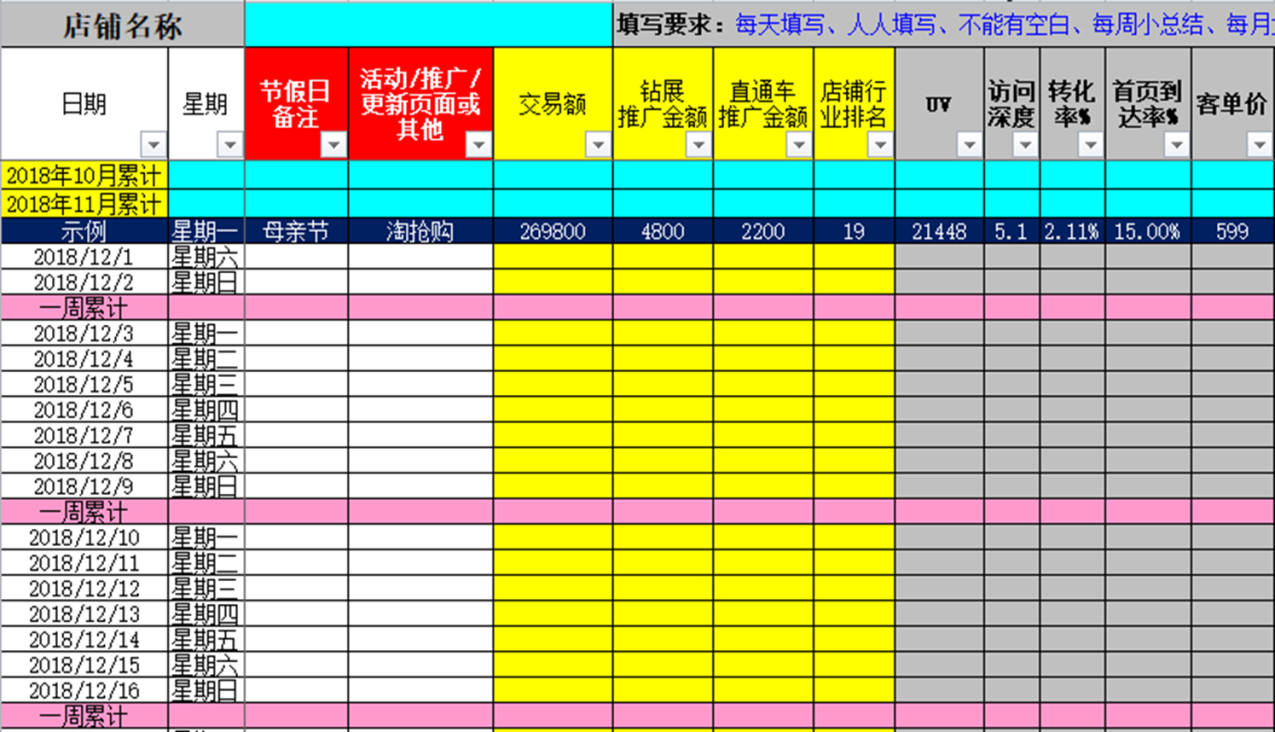Select the 2018/12/5 date cell

(x=84, y=384)
